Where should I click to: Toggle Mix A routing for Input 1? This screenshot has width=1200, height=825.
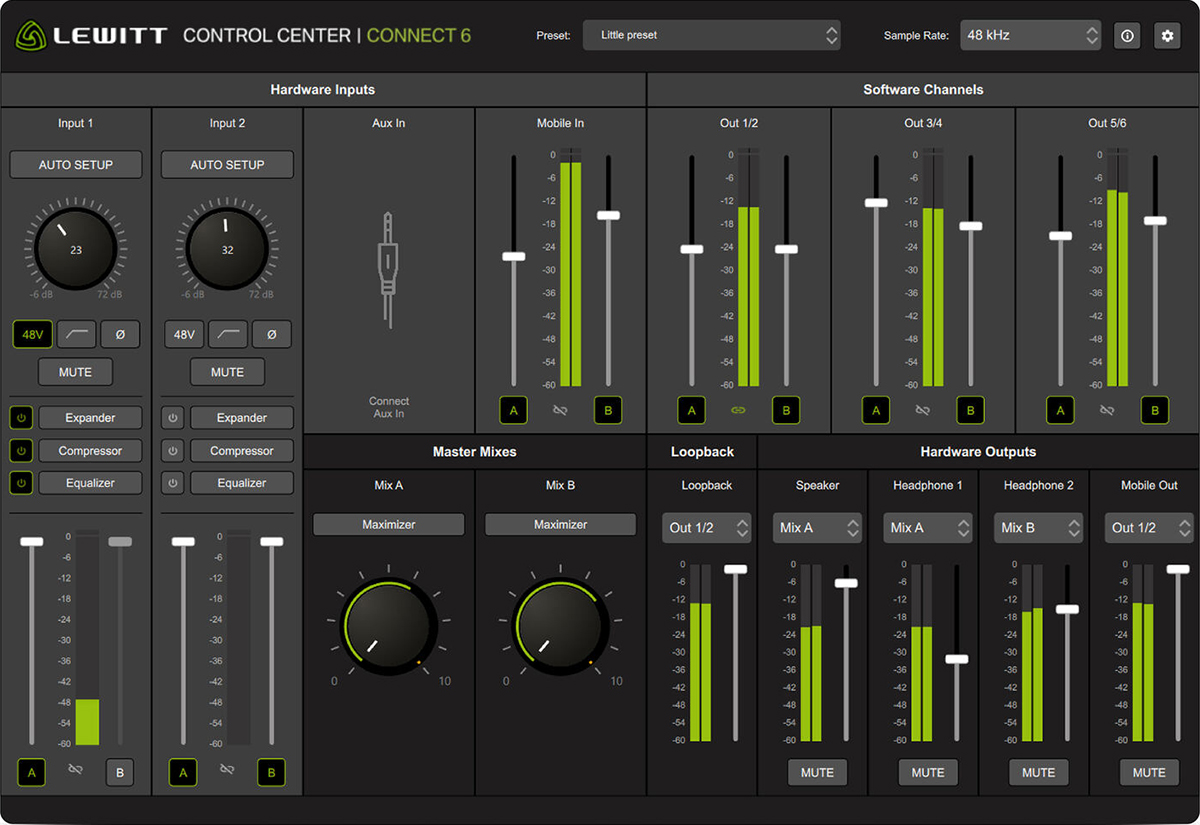tap(31, 772)
